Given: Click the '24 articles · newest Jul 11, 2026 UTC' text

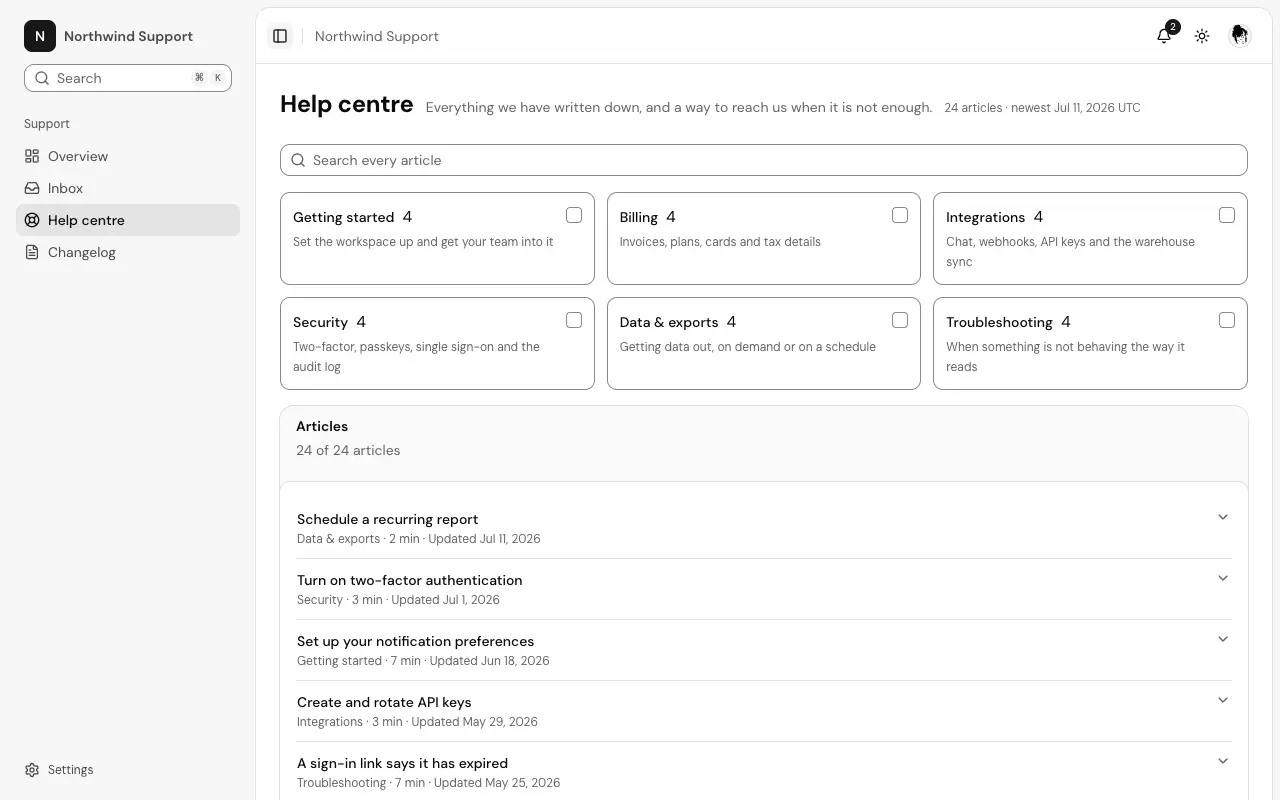Looking at the screenshot, I should [x=1042, y=108].
